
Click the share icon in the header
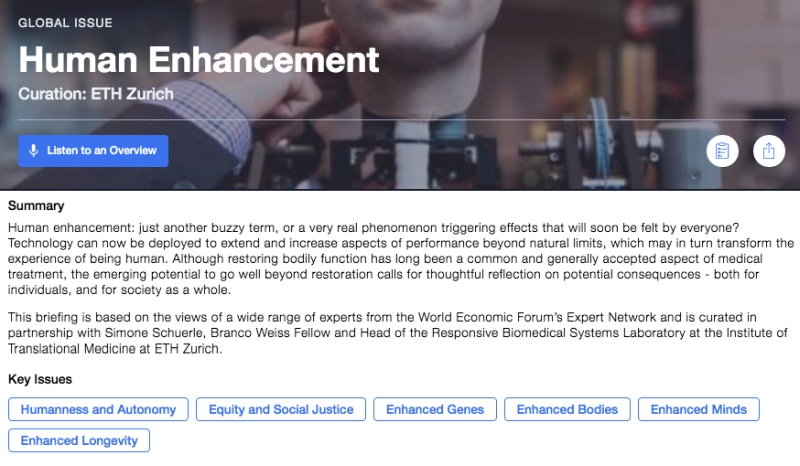(x=768, y=151)
